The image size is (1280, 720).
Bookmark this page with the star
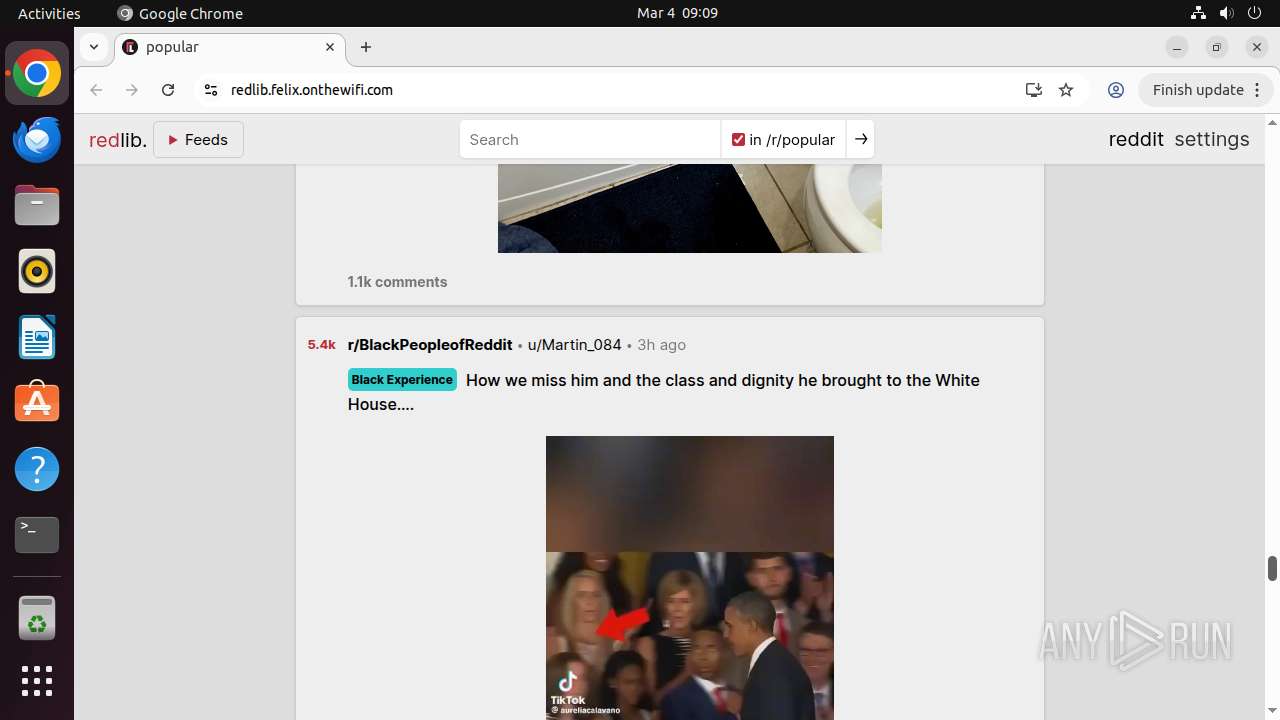point(1066,90)
